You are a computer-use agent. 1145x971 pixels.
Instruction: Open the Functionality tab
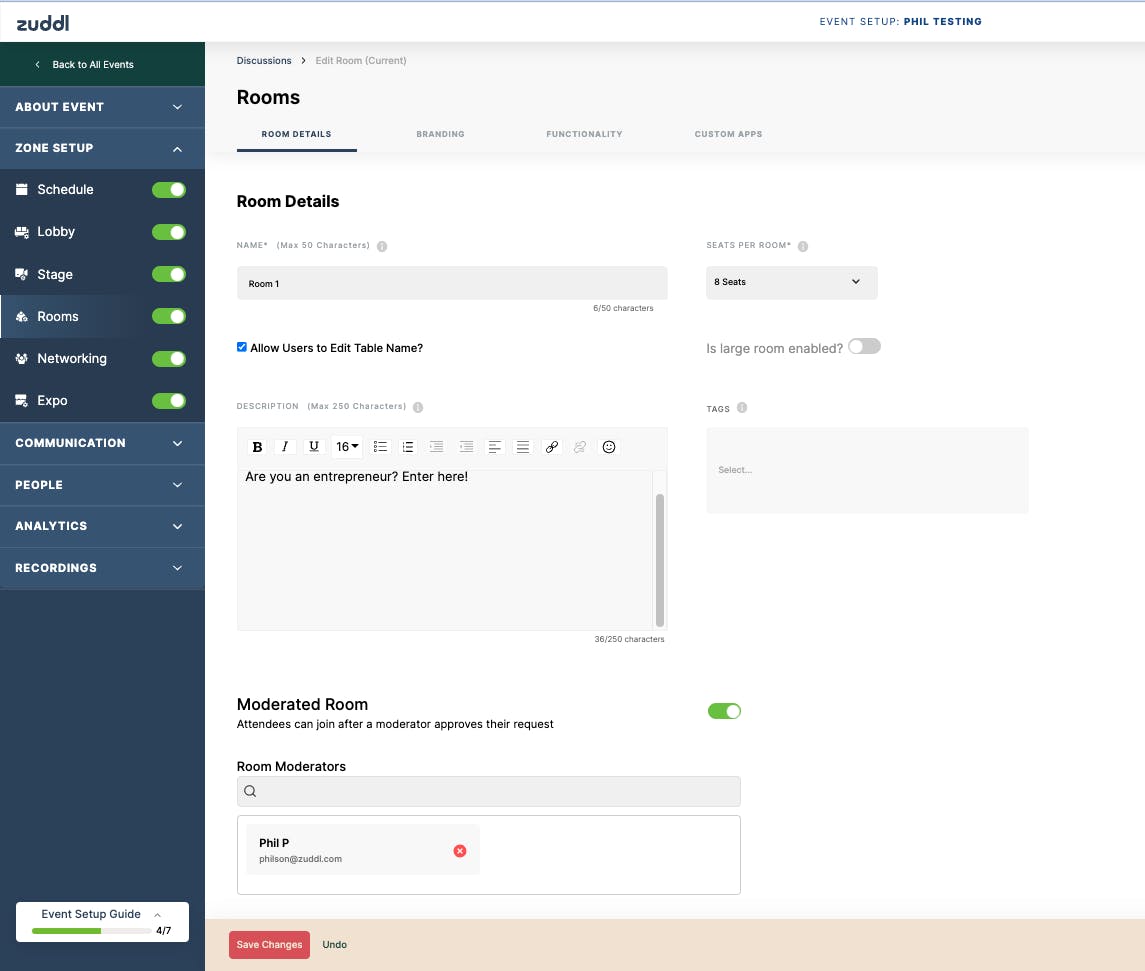(x=584, y=134)
